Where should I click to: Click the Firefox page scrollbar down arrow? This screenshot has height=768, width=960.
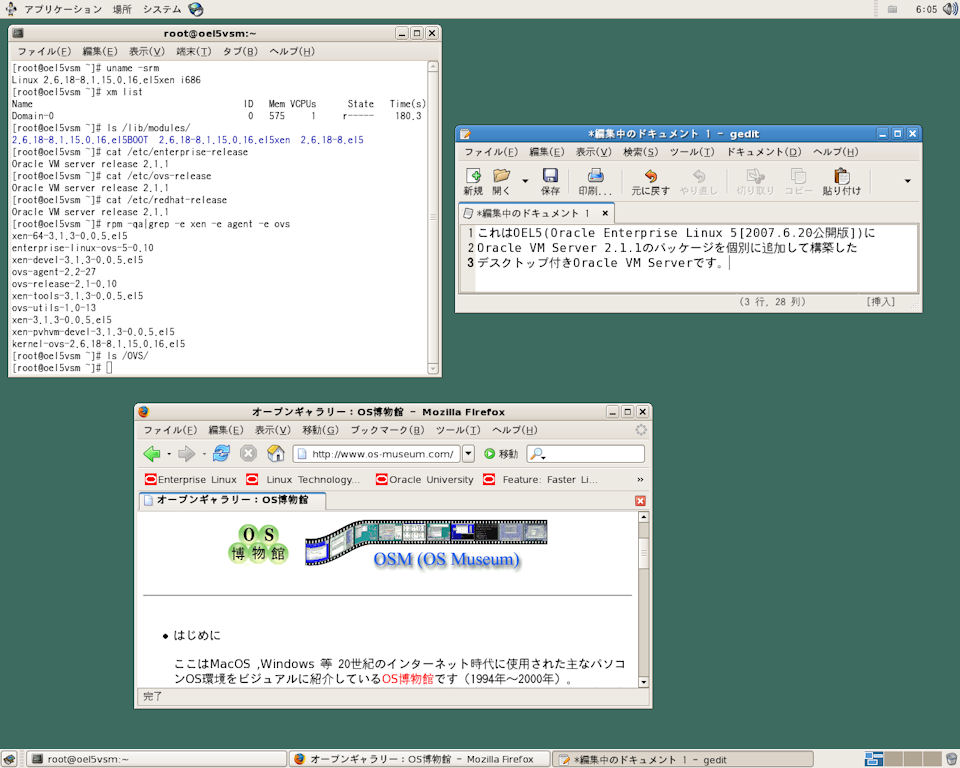point(643,682)
